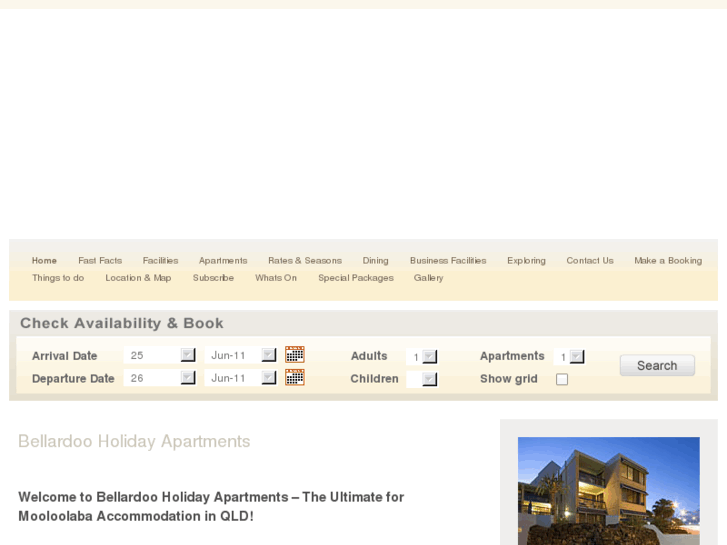Image resolution: width=727 pixels, height=545 pixels.
Task: Click the apartment building photo thumbnail
Action: tap(609, 491)
